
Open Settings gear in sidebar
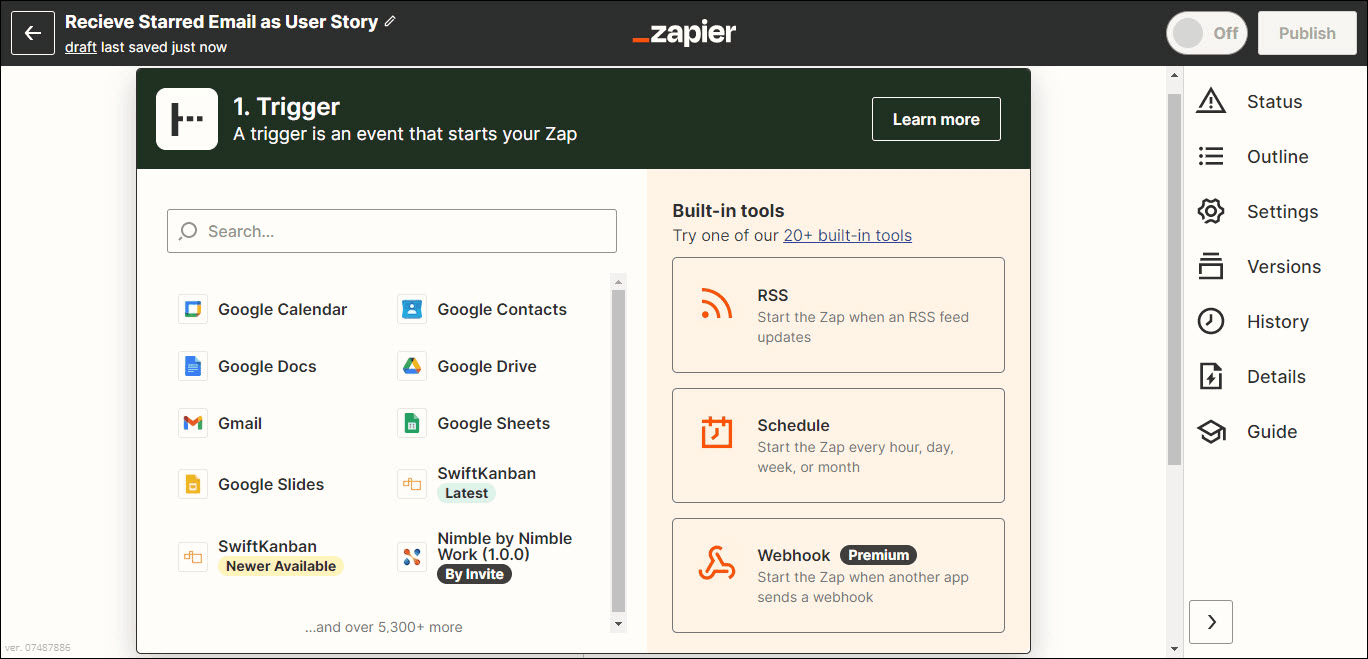(x=1211, y=211)
